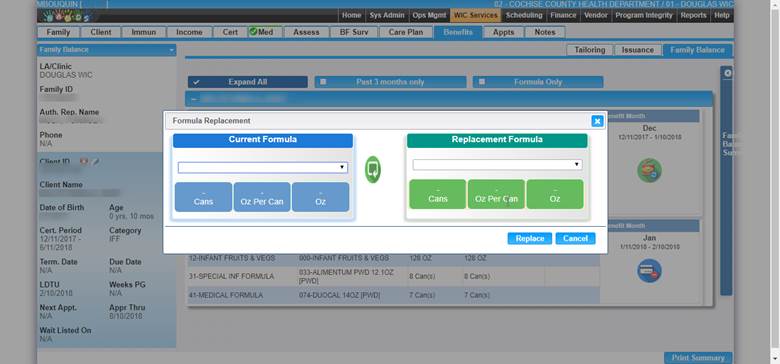Open the Sys Admin menu
This screenshot has height=364, width=780.
[x=387, y=15]
